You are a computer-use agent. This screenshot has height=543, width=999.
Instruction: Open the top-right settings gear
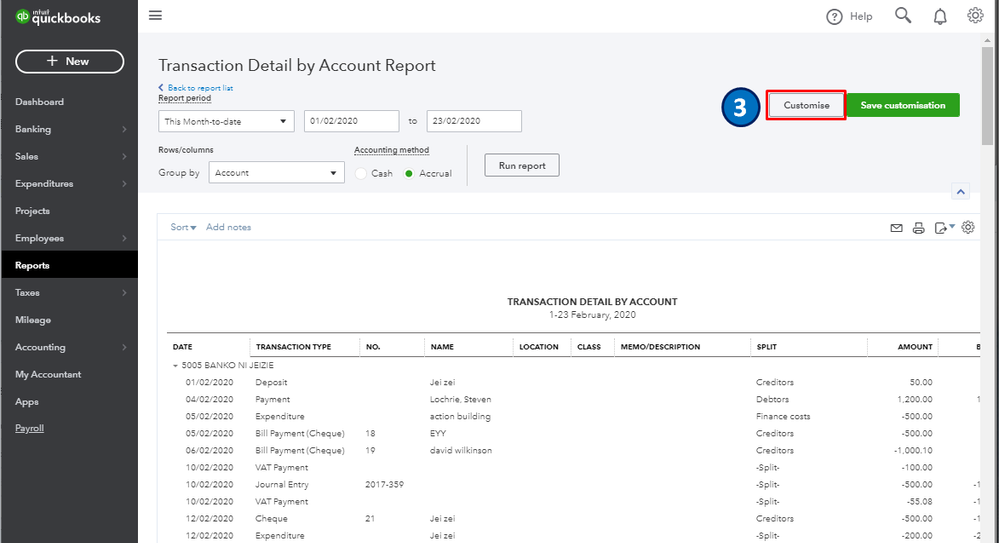point(975,15)
